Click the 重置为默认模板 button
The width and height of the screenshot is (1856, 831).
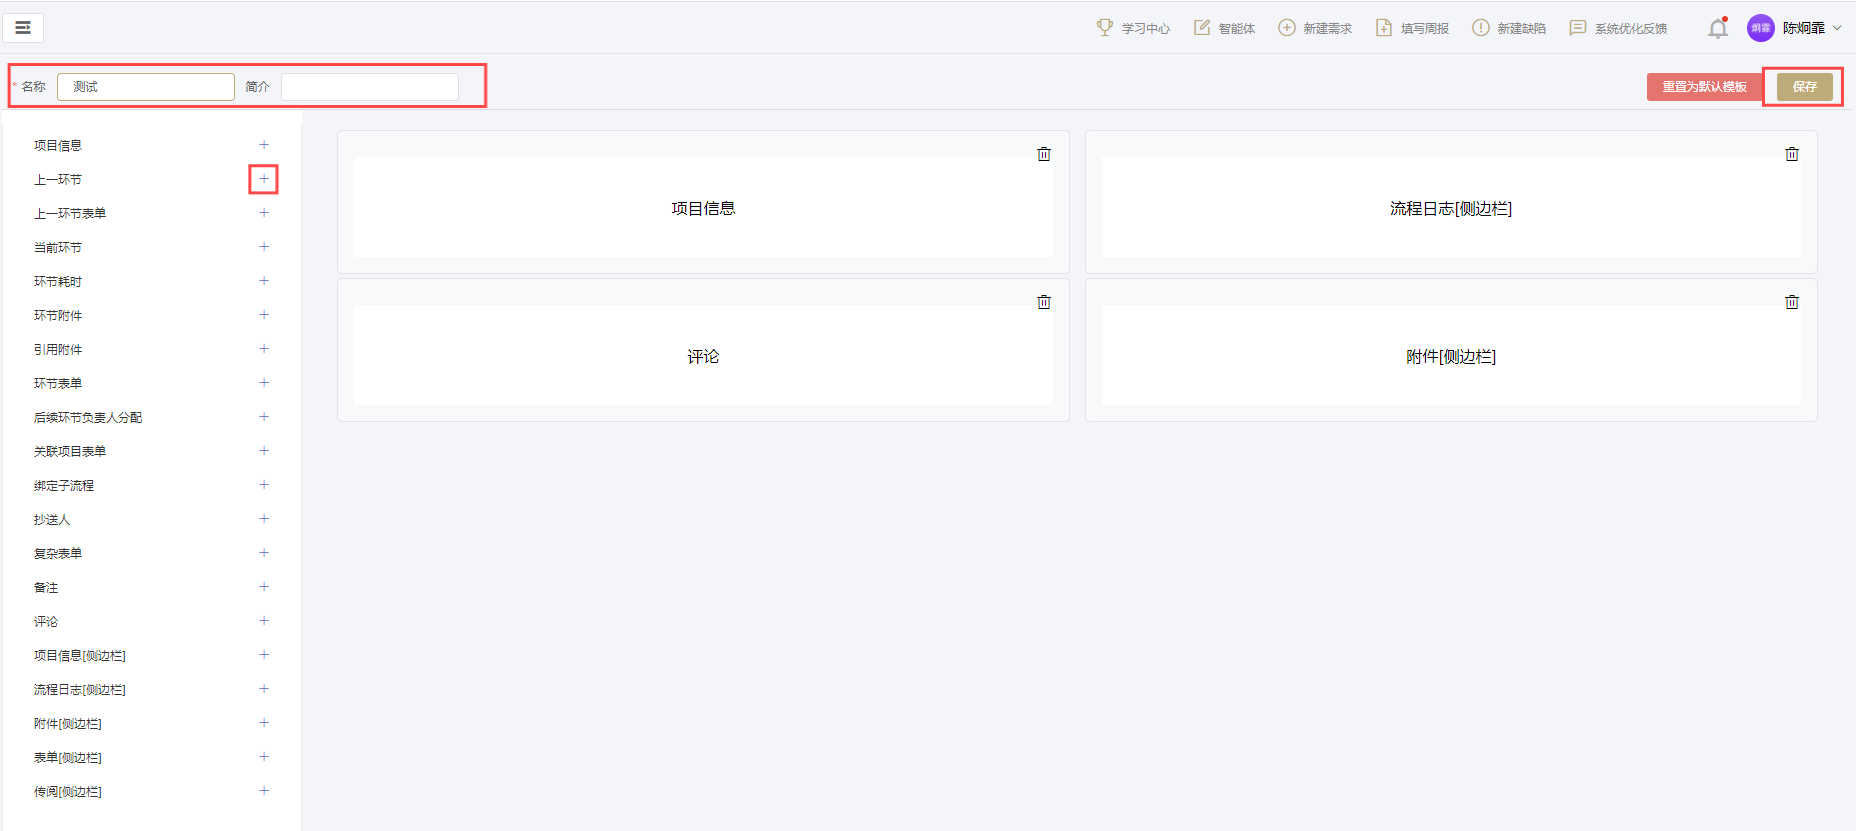pyautogui.click(x=1705, y=87)
